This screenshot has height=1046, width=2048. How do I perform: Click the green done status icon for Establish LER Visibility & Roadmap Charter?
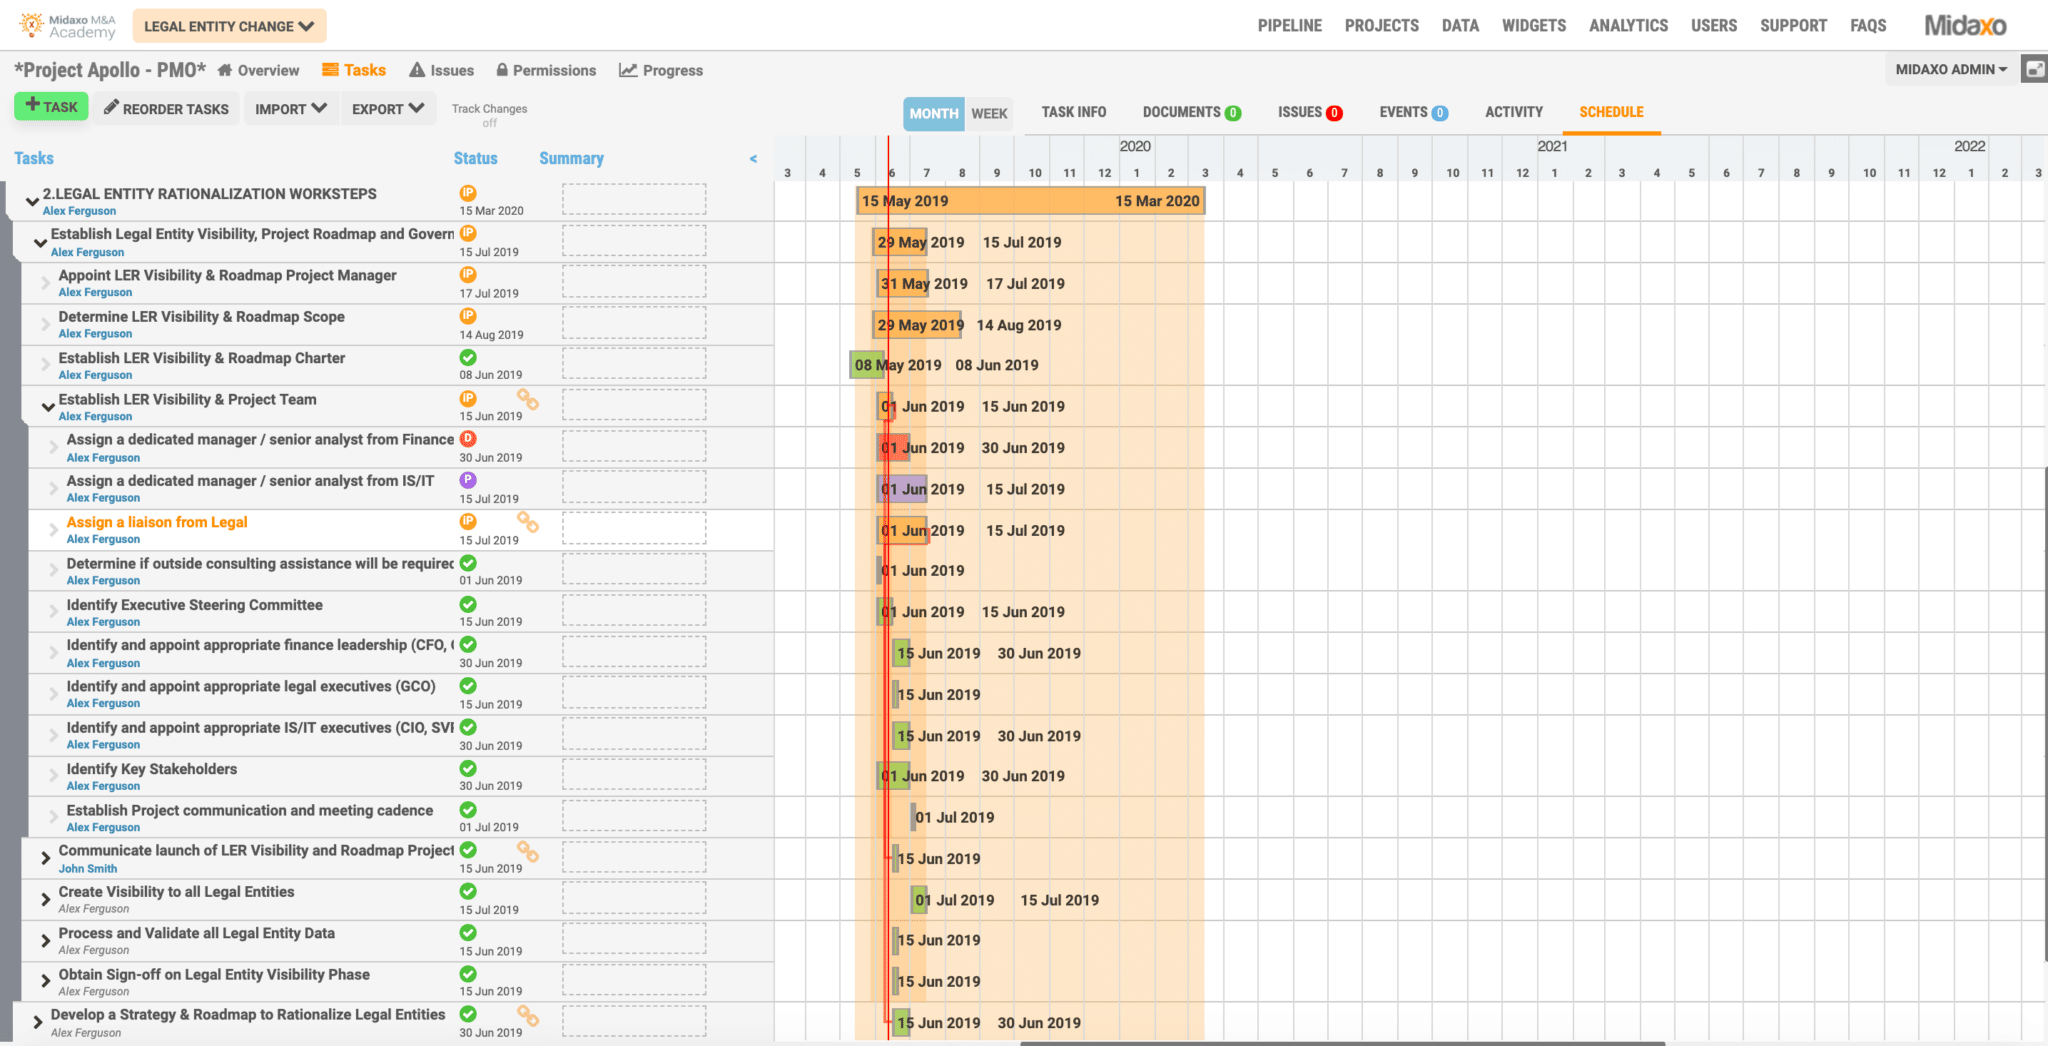467,357
